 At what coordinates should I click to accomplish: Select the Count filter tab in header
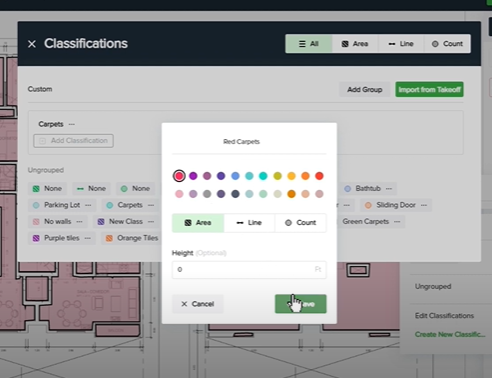(447, 44)
